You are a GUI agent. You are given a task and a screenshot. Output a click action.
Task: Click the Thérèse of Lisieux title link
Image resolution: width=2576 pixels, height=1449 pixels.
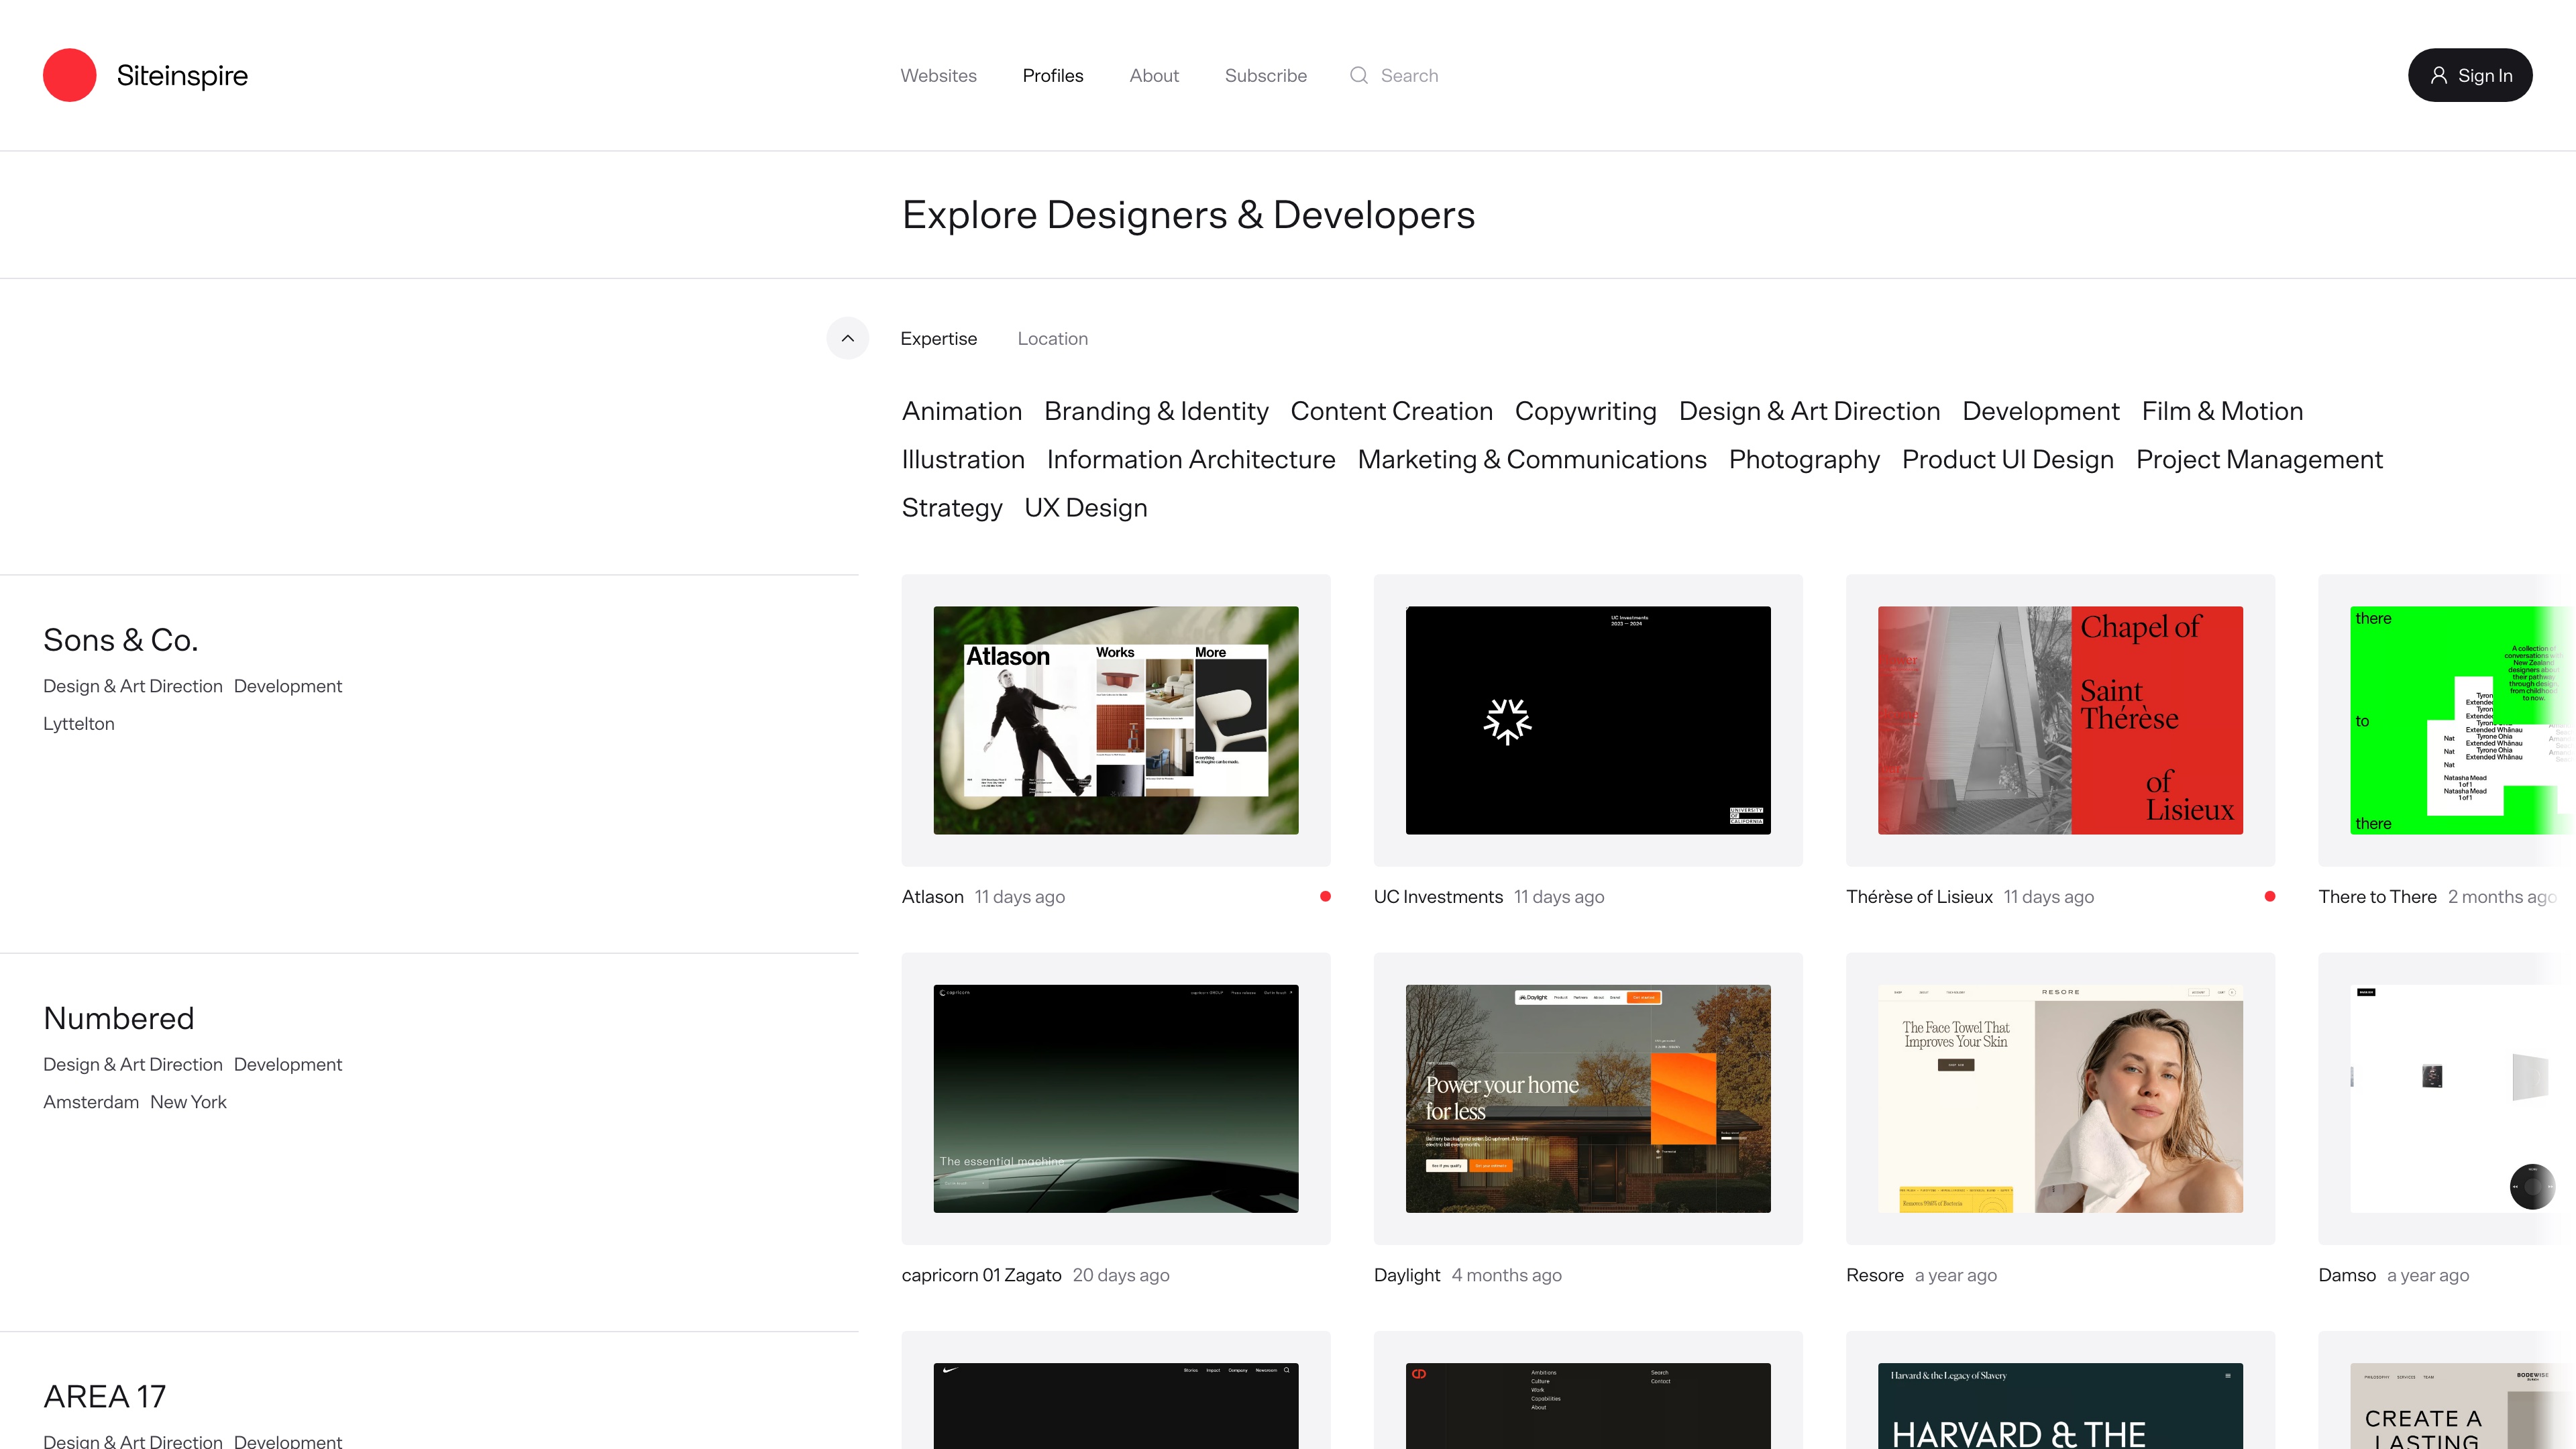1919,896
